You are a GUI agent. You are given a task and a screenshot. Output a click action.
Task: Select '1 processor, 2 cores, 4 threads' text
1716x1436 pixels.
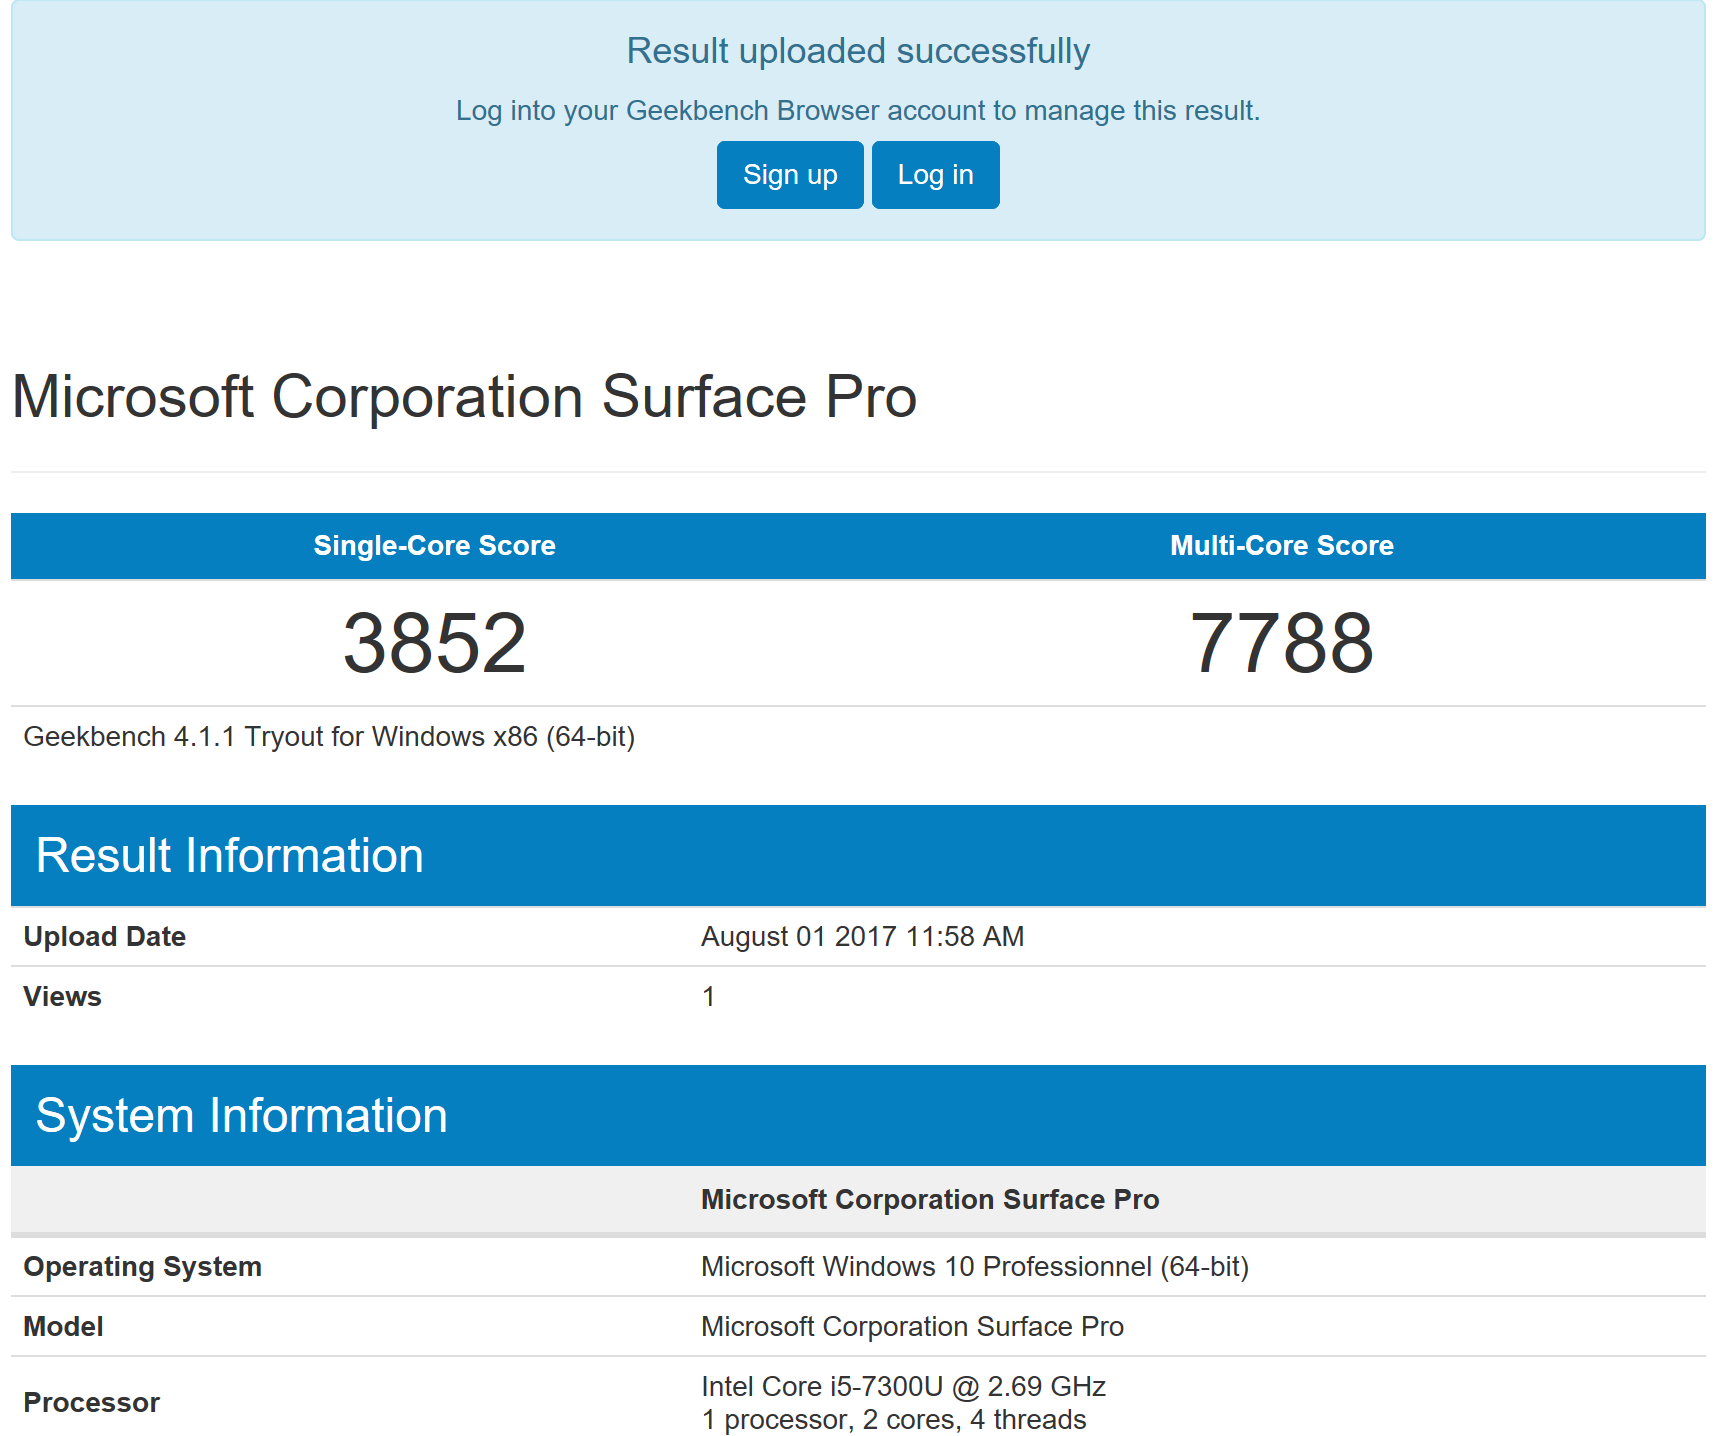tap(894, 1420)
